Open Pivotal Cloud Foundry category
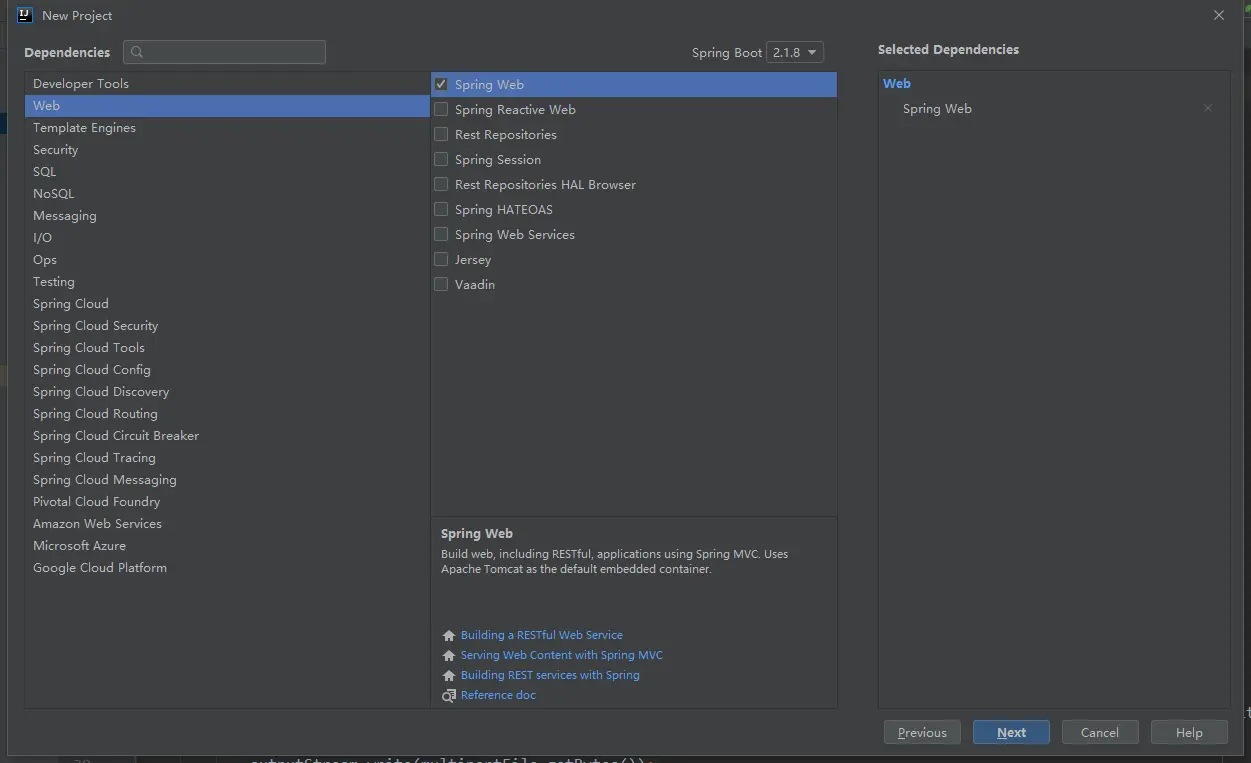Screen dimensions: 1251x763 tap(227, 502)
